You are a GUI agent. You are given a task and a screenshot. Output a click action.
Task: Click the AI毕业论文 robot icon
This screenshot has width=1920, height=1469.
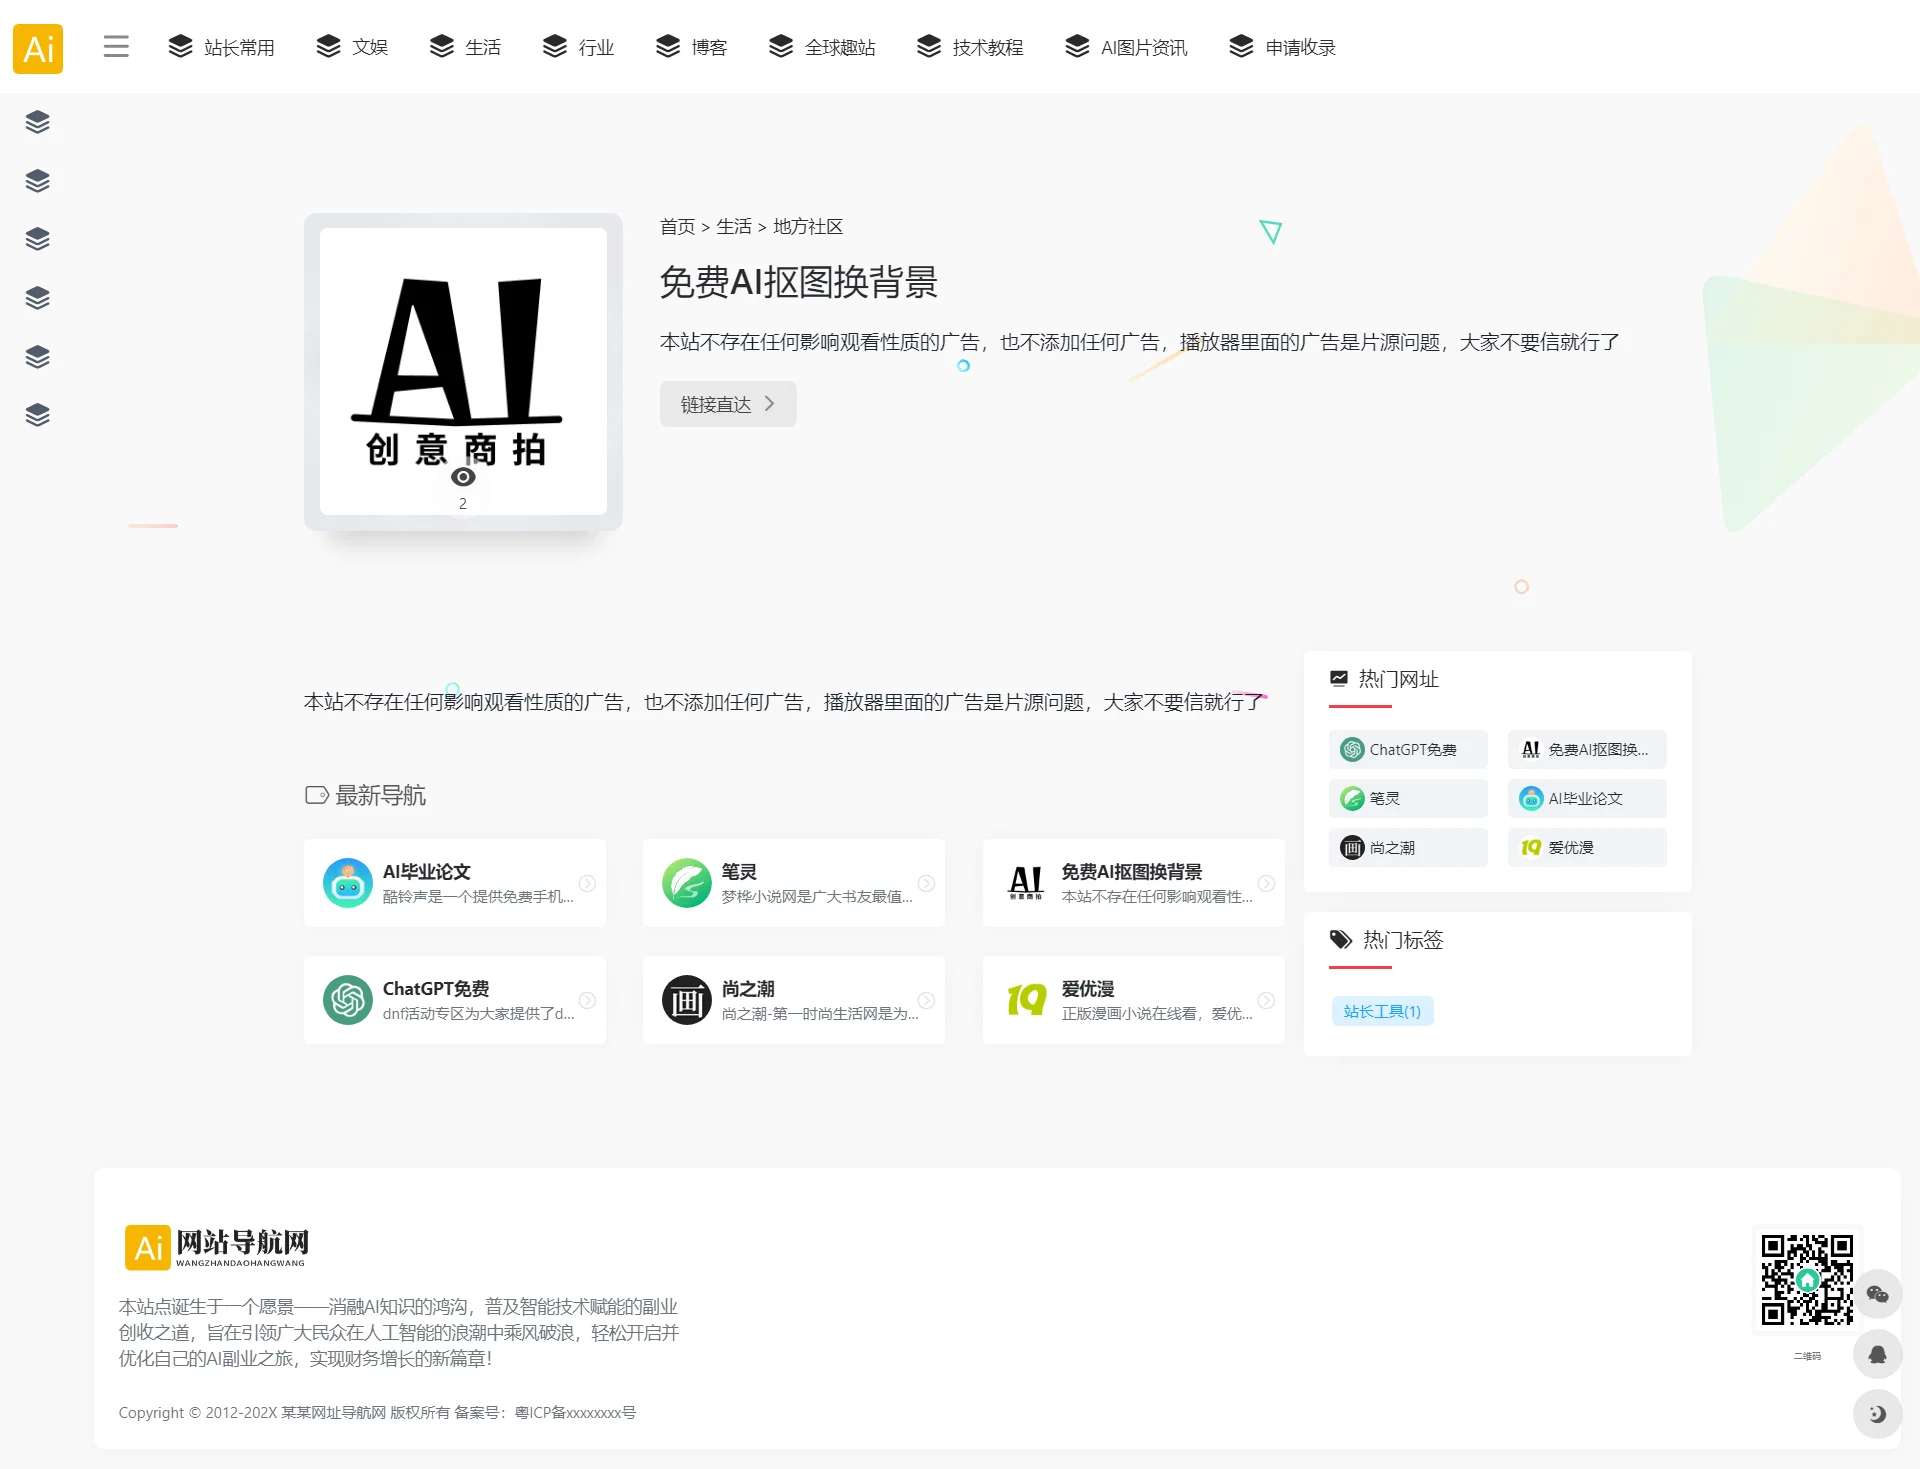(x=347, y=883)
